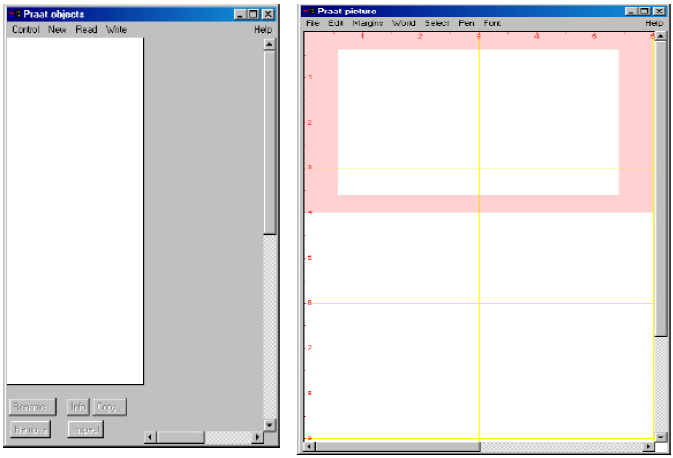Open the Pen menu in Praat picture
This screenshot has height=458, width=673.
click(x=466, y=22)
